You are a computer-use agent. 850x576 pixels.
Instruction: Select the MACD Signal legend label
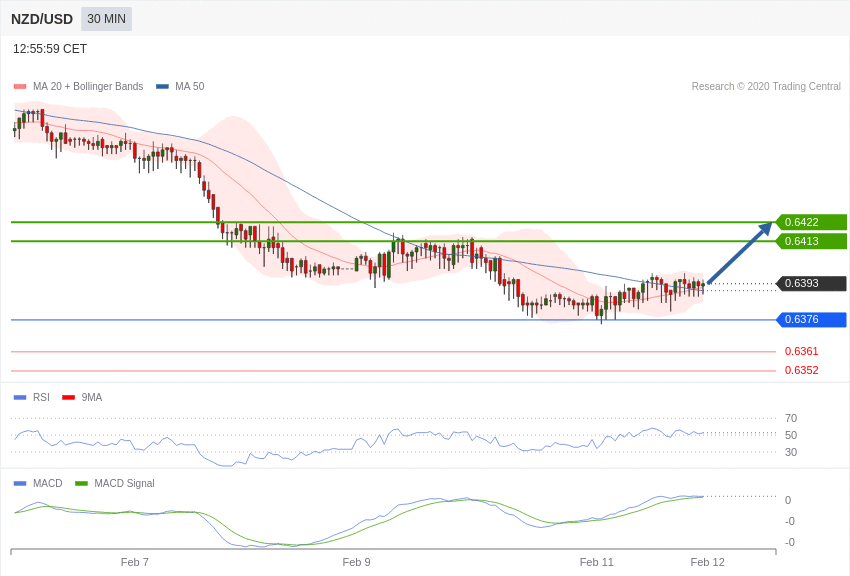[124, 483]
